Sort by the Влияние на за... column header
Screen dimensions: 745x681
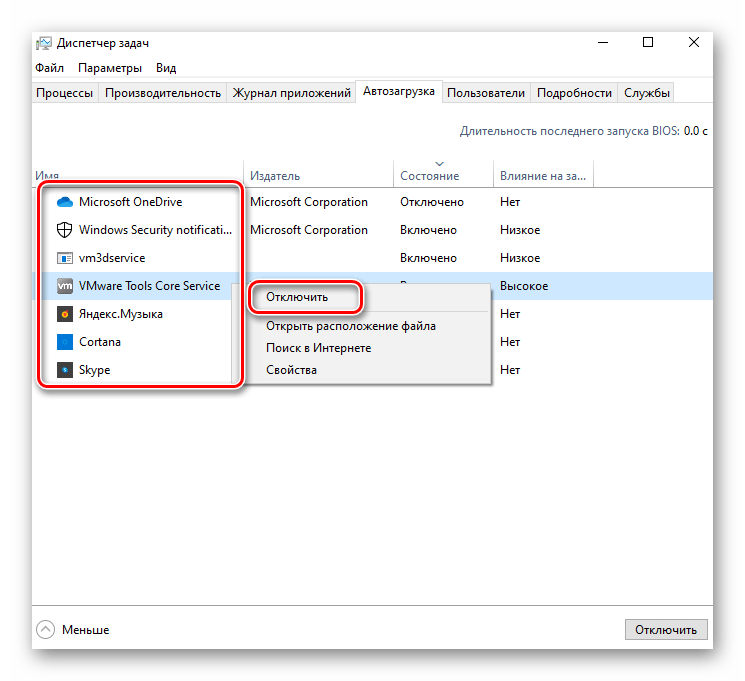tap(543, 176)
